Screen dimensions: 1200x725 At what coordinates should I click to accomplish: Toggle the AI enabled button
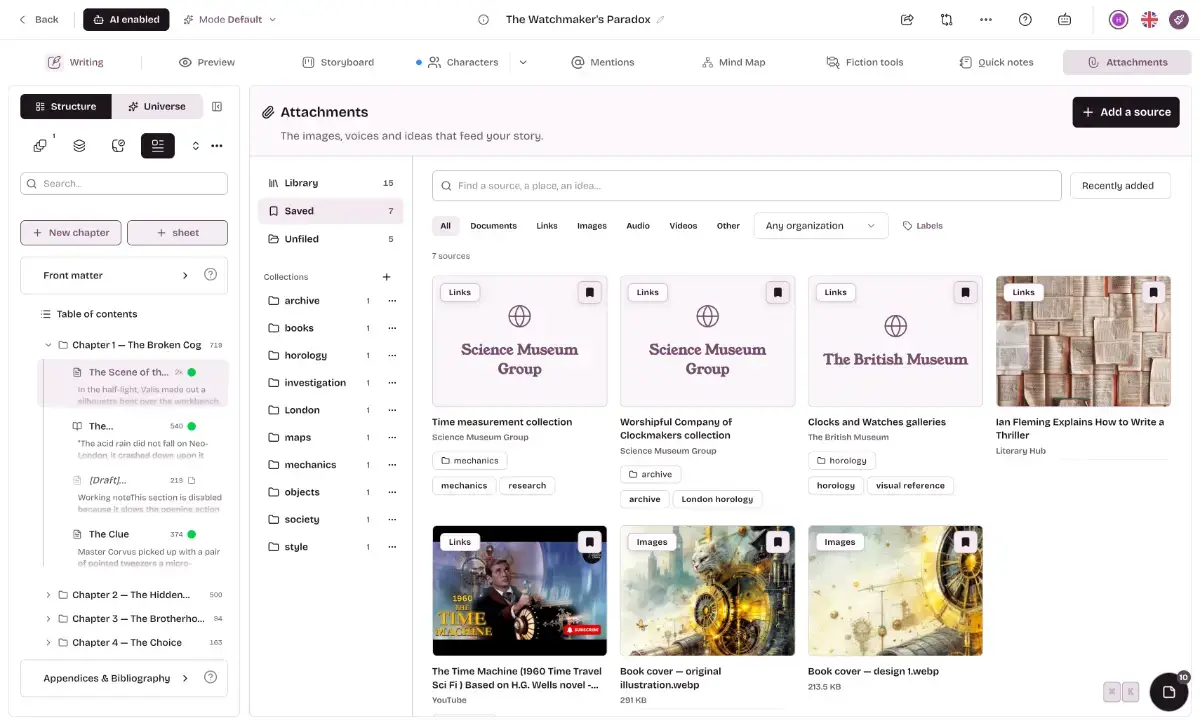pyautogui.click(x=126, y=19)
